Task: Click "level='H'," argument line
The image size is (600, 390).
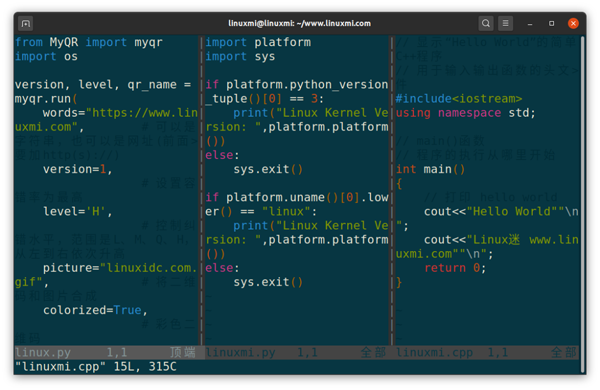Action: (78, 212)
